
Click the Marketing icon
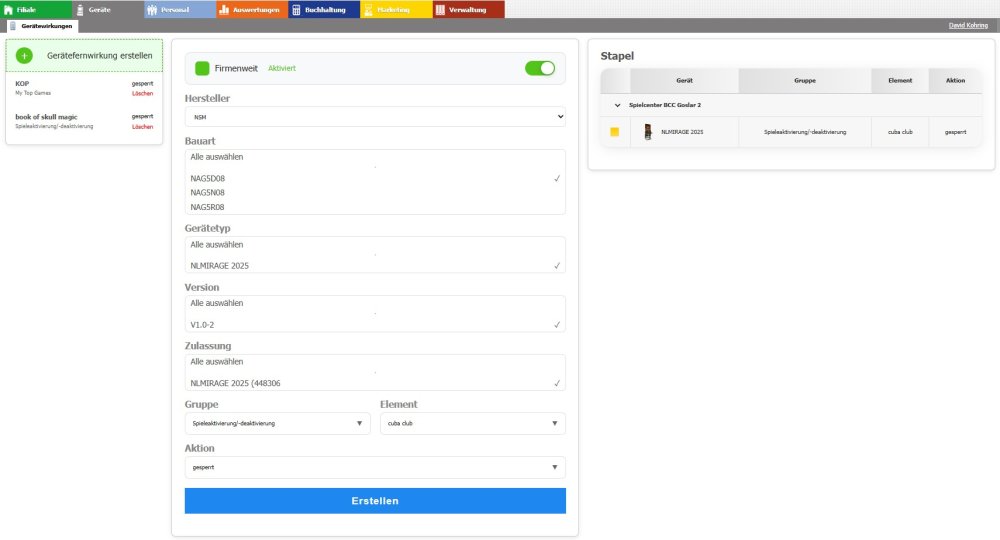point(368,10)
